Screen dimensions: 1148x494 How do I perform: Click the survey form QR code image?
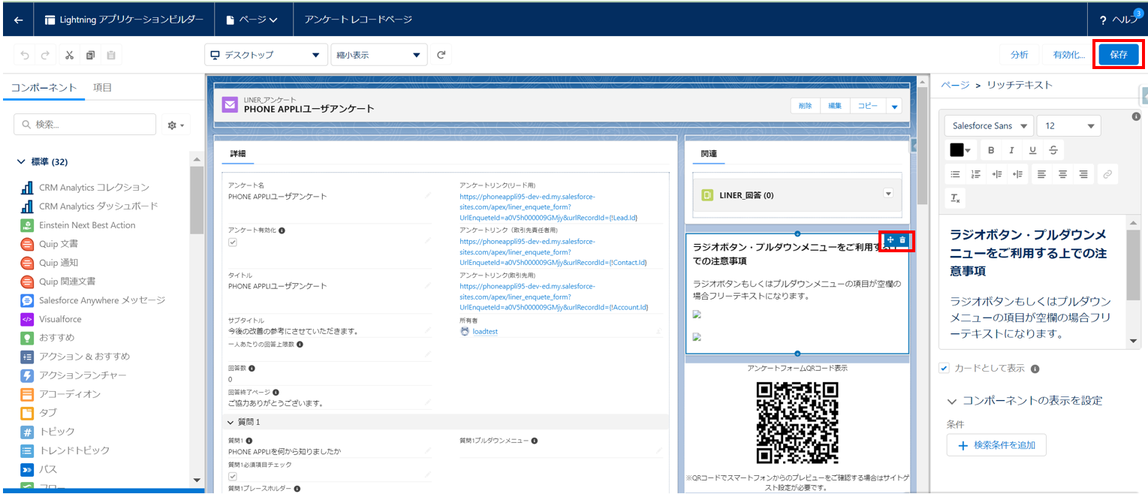tap(797, 422)
